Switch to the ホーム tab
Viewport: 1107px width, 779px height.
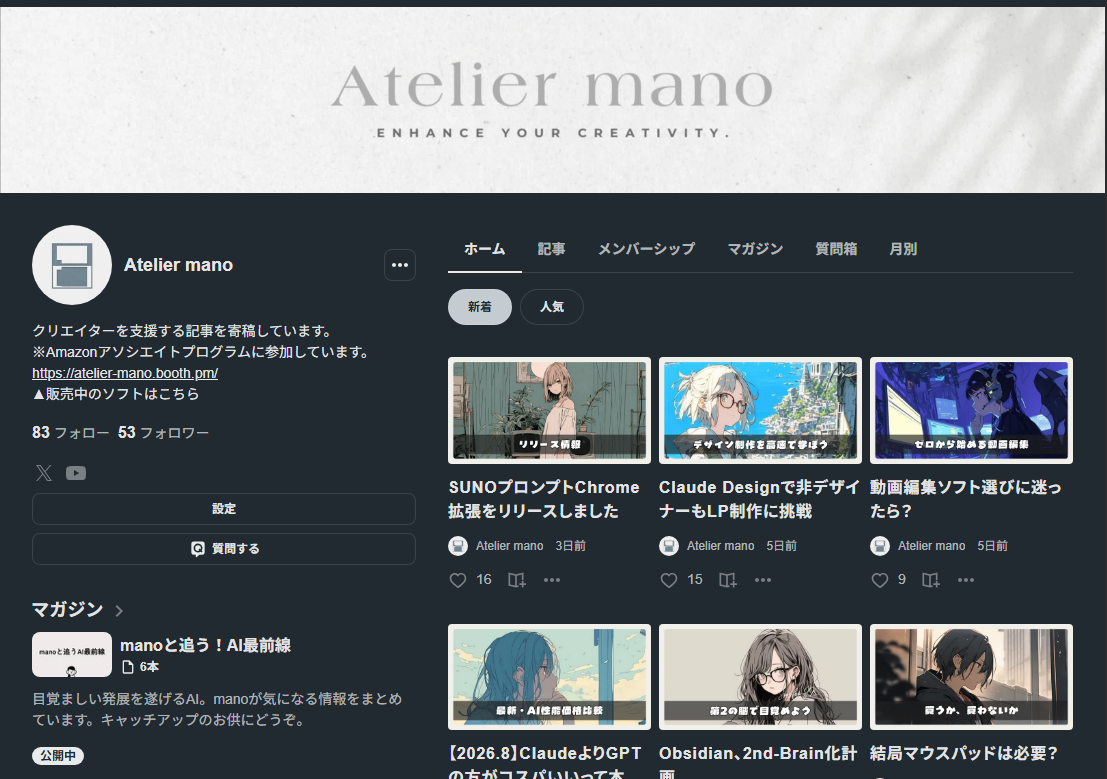point(484,249)
